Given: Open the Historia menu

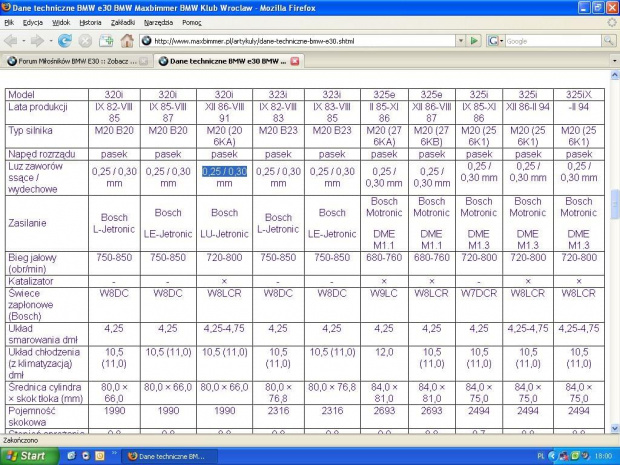Looking at the screenshot, I should click(x=90, y=23).
